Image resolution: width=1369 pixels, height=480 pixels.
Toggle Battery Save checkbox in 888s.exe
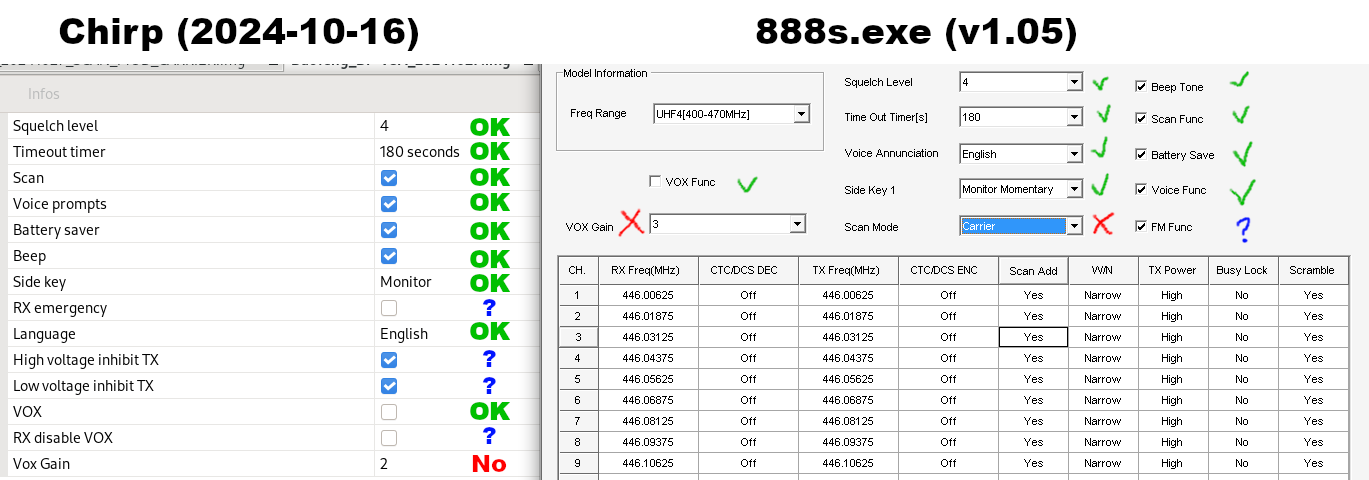click(1141, 155)
